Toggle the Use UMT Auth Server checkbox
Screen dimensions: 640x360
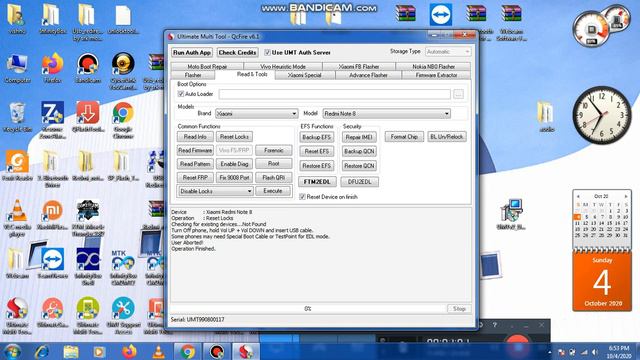(x=267, y=52)
